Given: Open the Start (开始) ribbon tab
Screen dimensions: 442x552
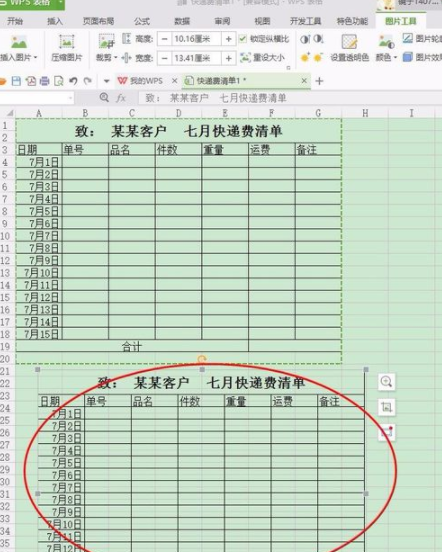Looking at the screenshot, I should pos(15,21).
